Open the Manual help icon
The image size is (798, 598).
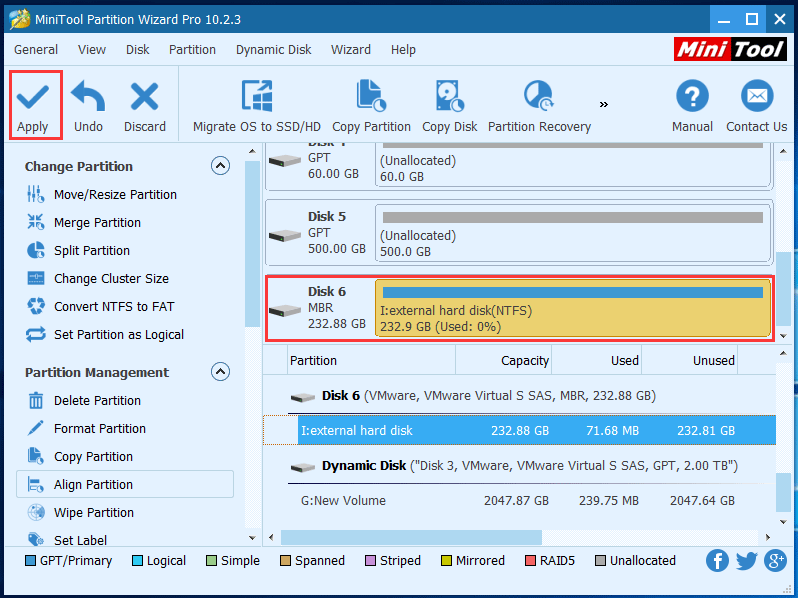(x=692, y=97)
